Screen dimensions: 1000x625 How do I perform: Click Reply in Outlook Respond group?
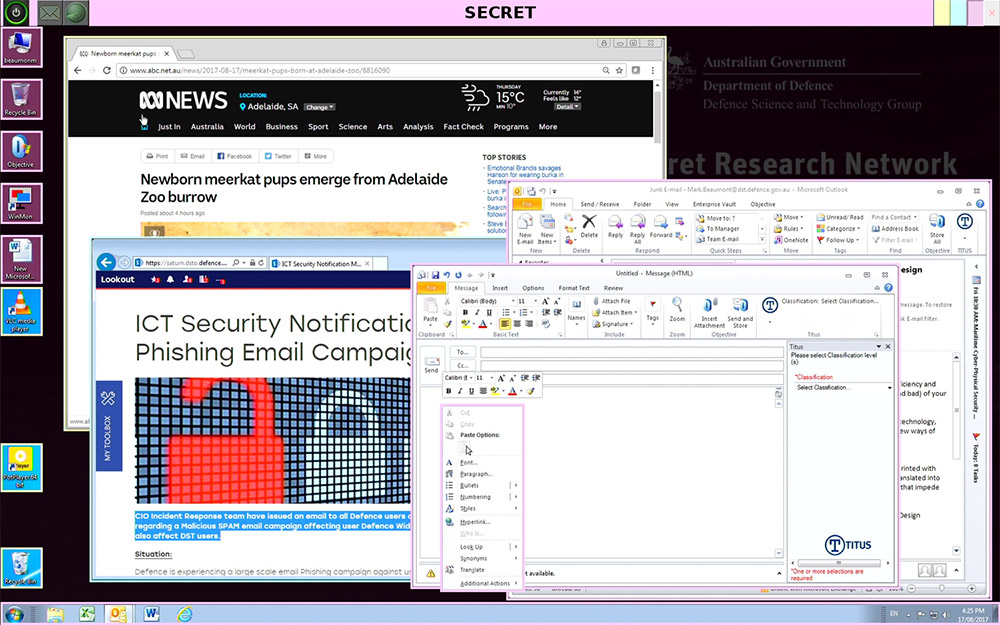pyautogui.click(x=615, y=226)
